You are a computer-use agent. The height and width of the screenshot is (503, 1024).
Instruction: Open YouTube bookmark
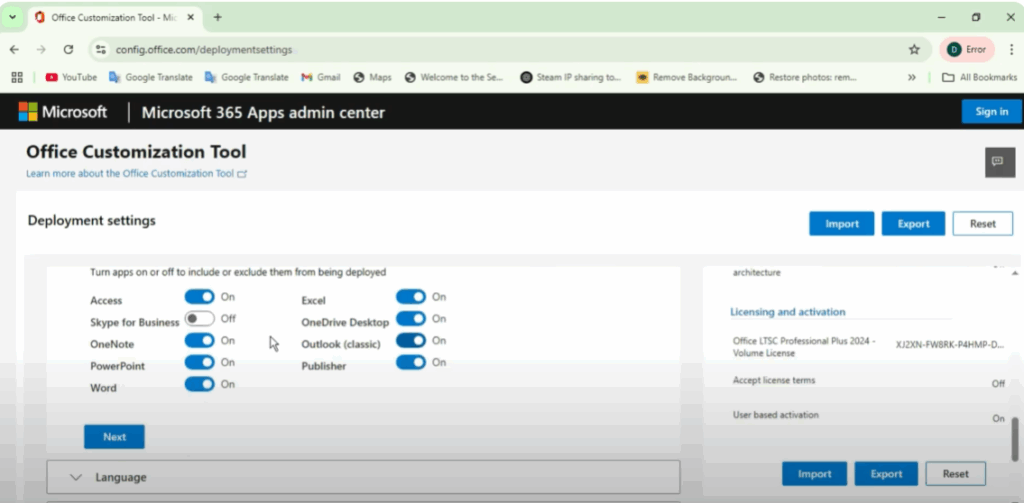71,77
